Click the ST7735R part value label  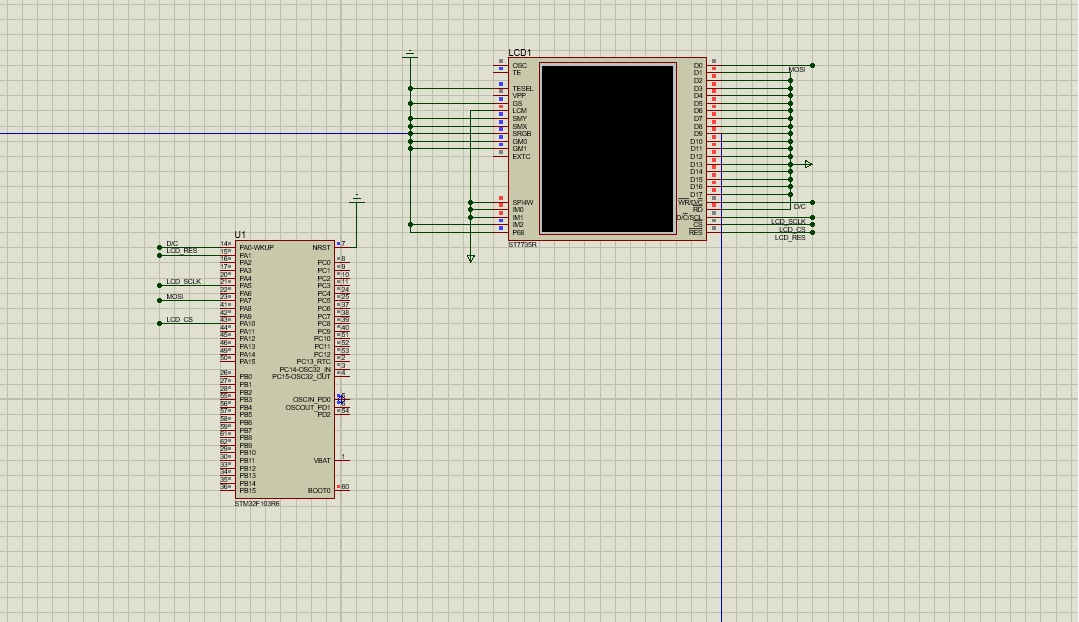[523, 245]
